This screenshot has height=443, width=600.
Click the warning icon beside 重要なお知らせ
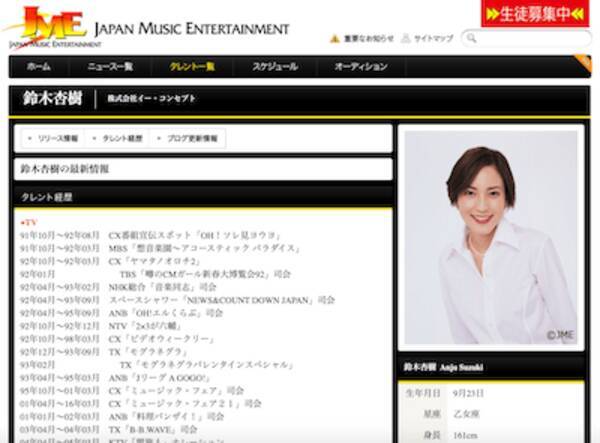tap(335, 39)
